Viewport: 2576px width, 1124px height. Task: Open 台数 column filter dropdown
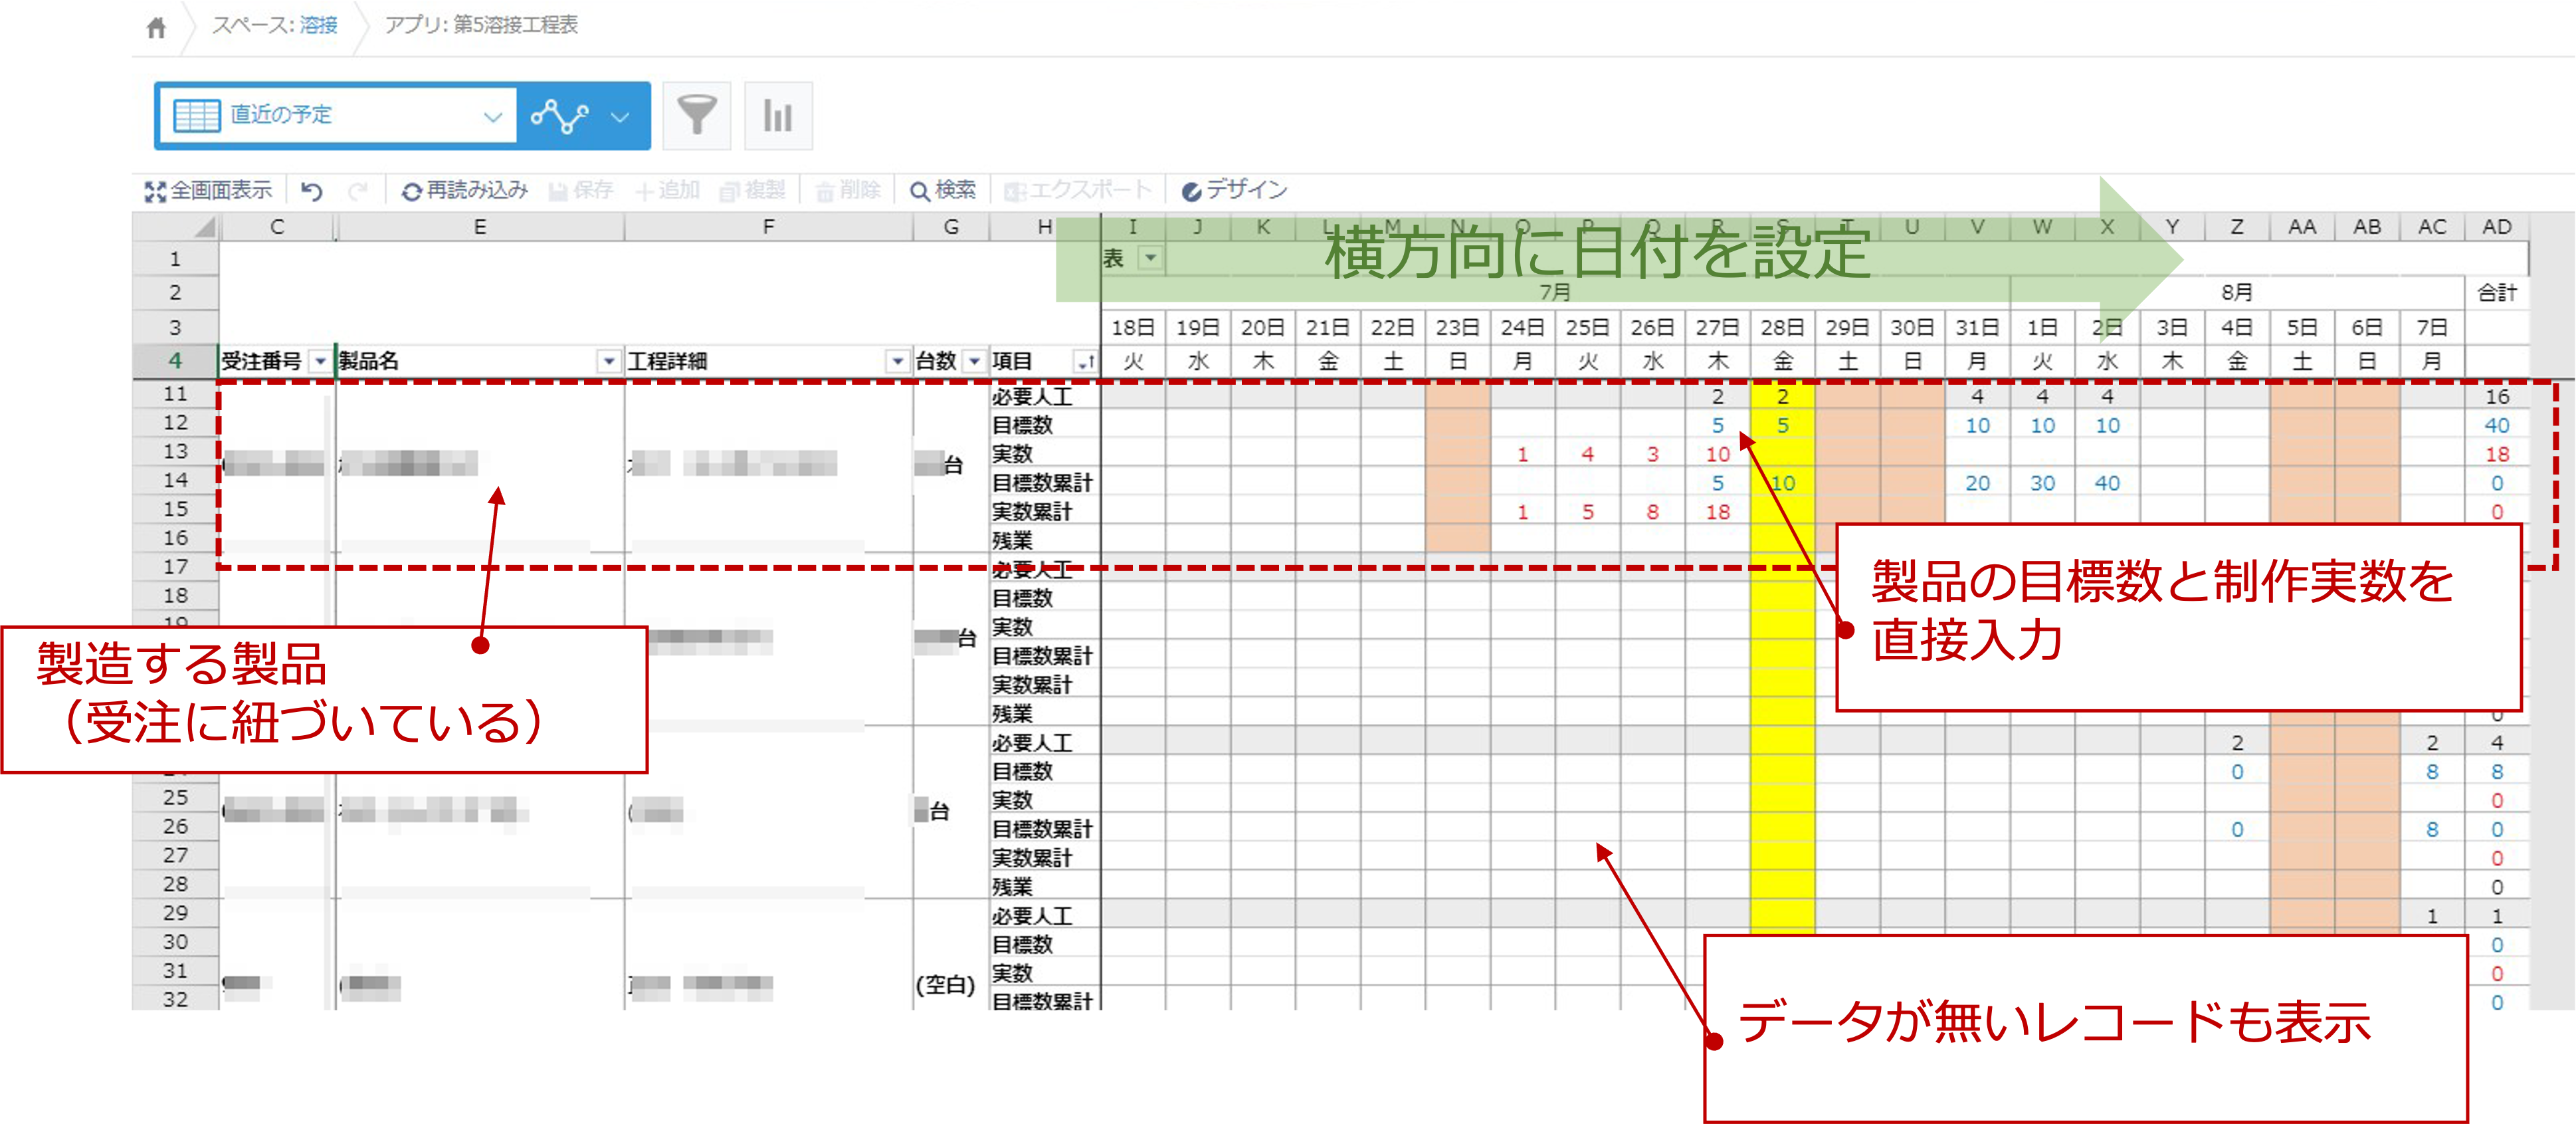pos(974,361)
